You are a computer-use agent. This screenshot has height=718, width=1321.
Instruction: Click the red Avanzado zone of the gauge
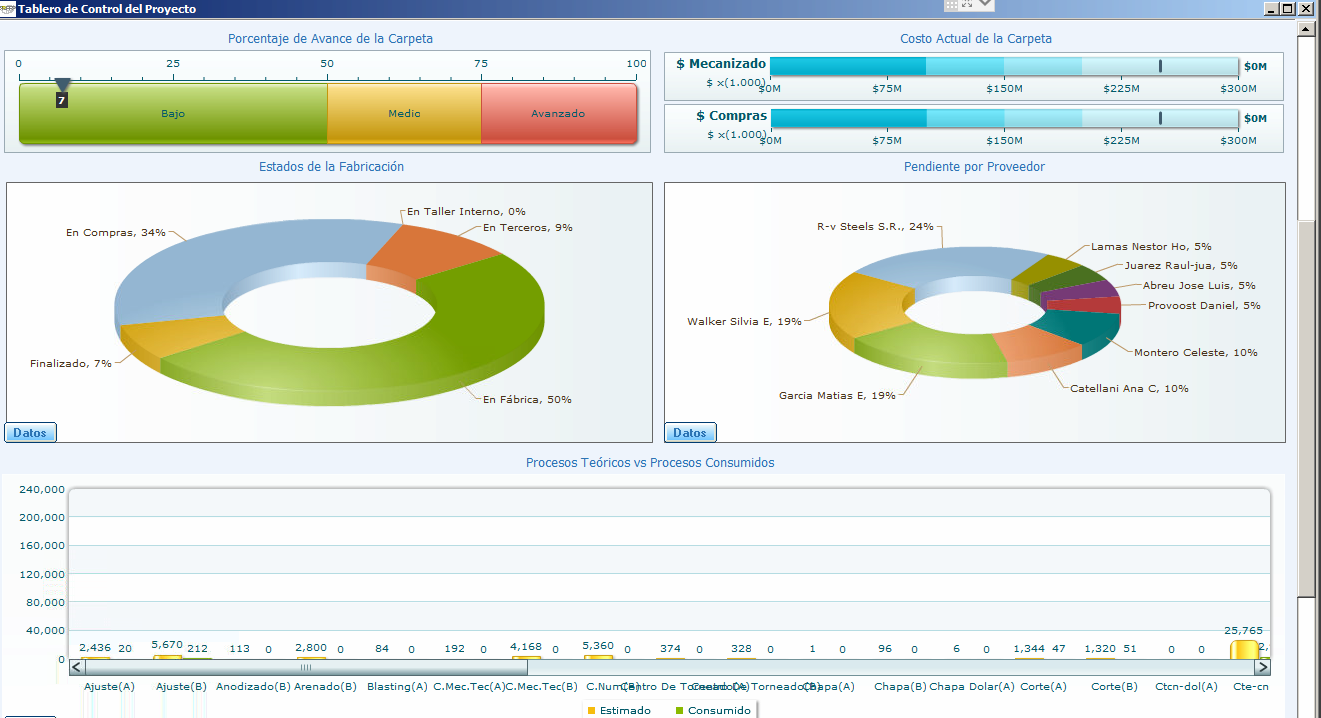point(558,113)
